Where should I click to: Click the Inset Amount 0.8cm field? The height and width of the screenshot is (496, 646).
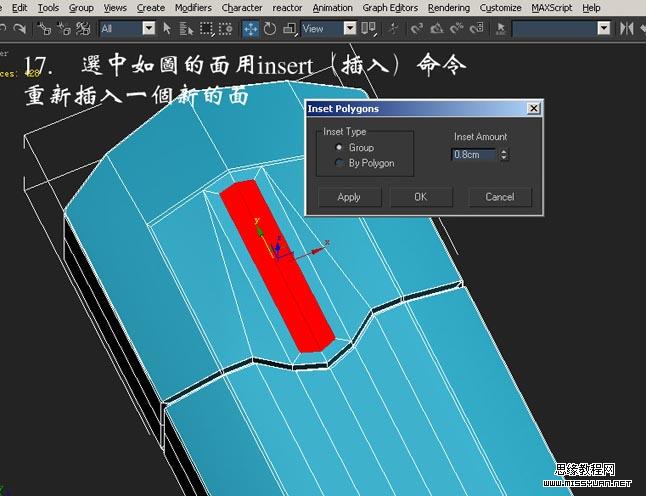tap(474, 154)
